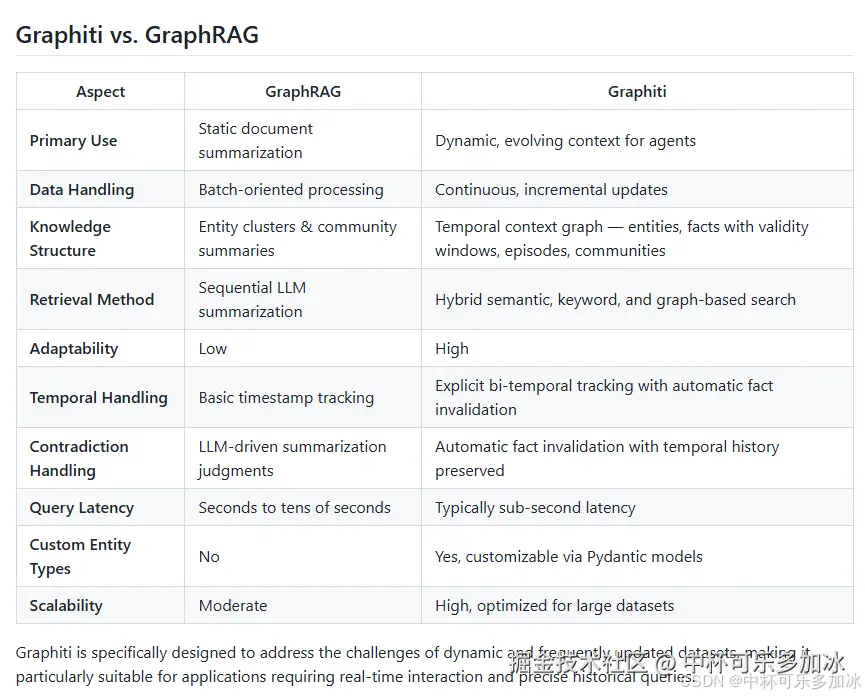The height and width of the screenshot is (696, 865).
Task: Click the Primary Use row label
Action: [x=73, y=141]
